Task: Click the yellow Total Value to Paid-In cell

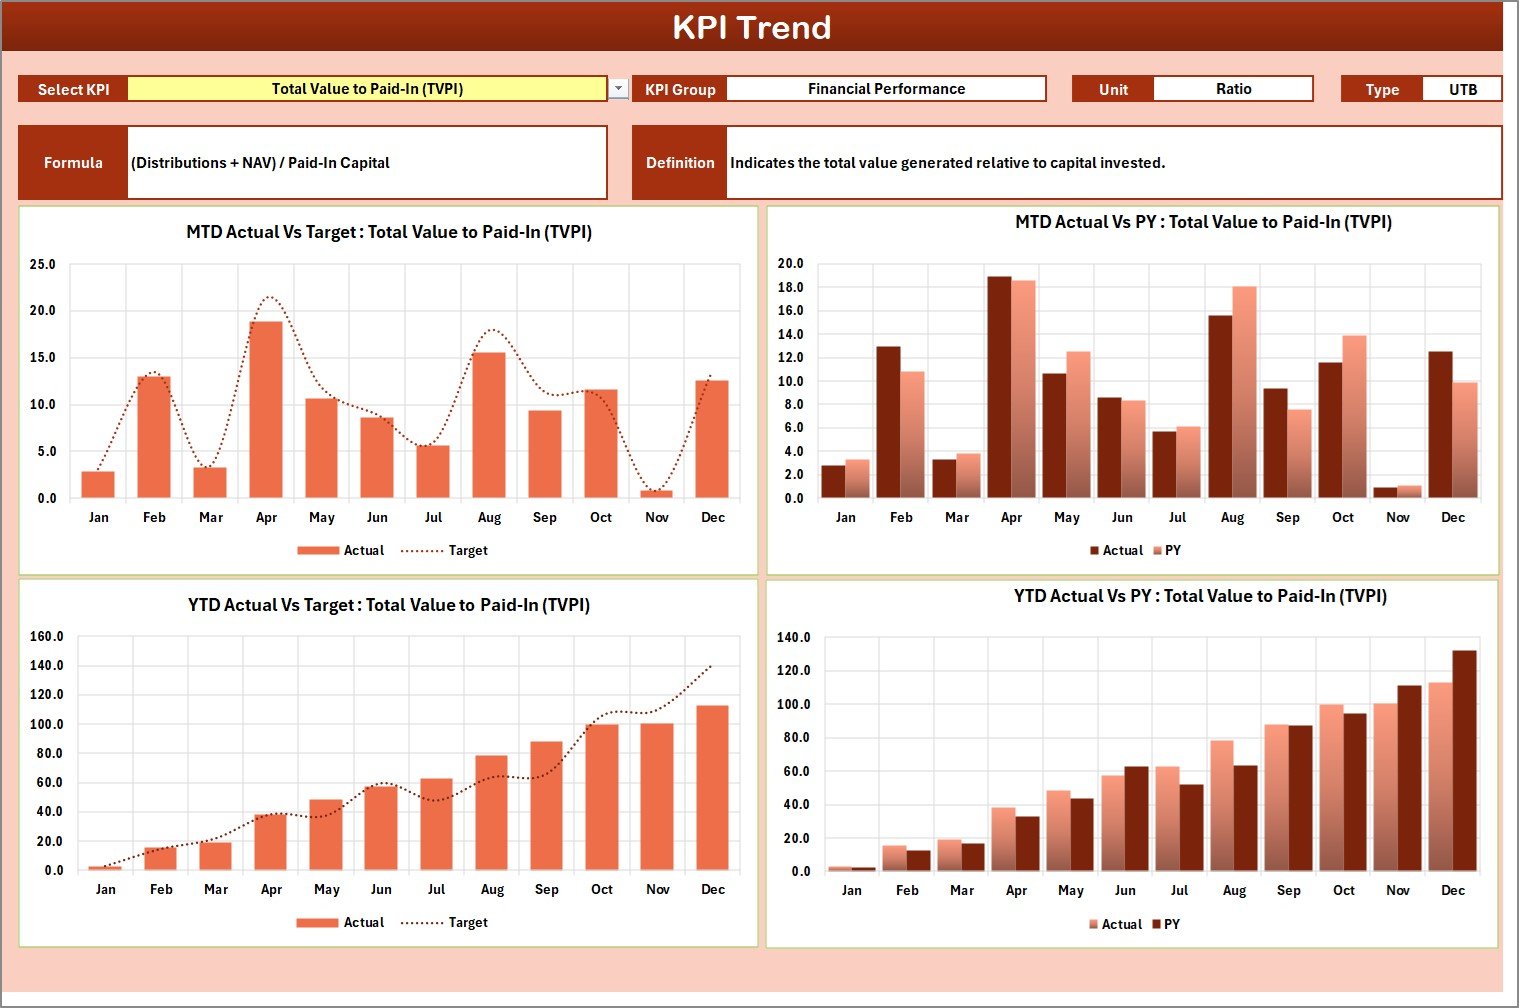Action: (x=367, y=89)
